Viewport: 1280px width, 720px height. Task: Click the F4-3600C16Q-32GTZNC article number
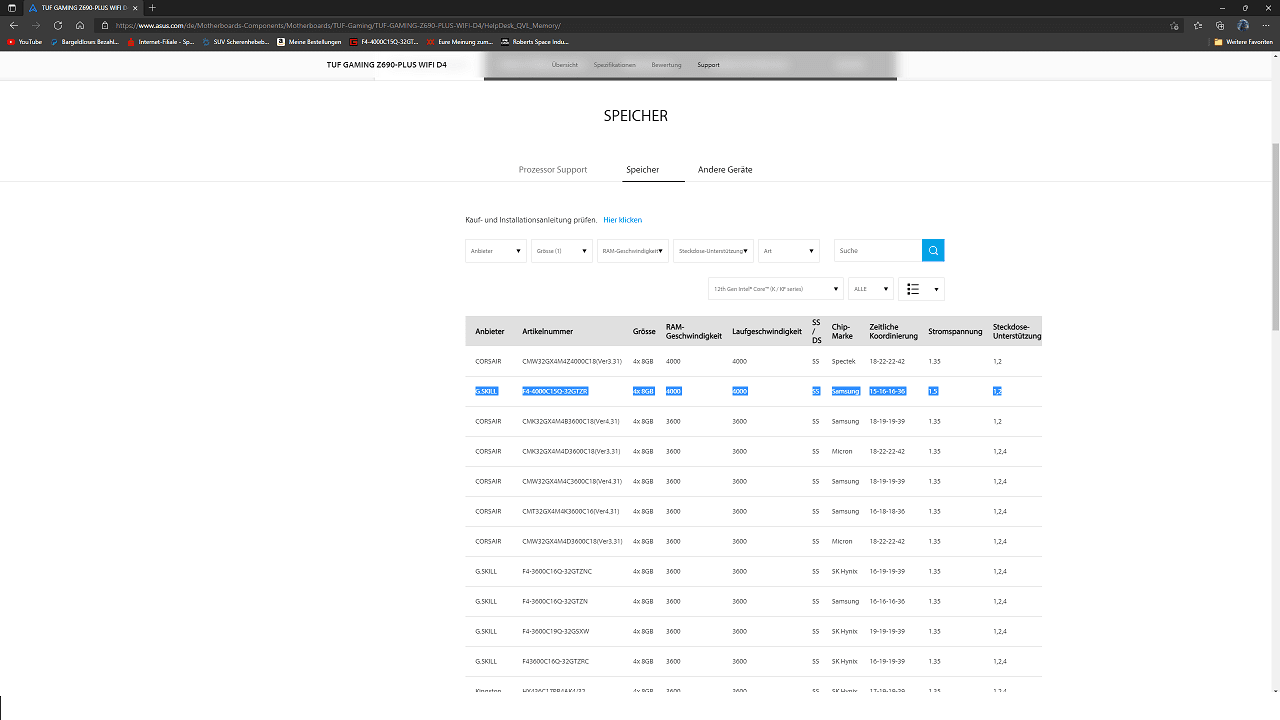[557, 571]
